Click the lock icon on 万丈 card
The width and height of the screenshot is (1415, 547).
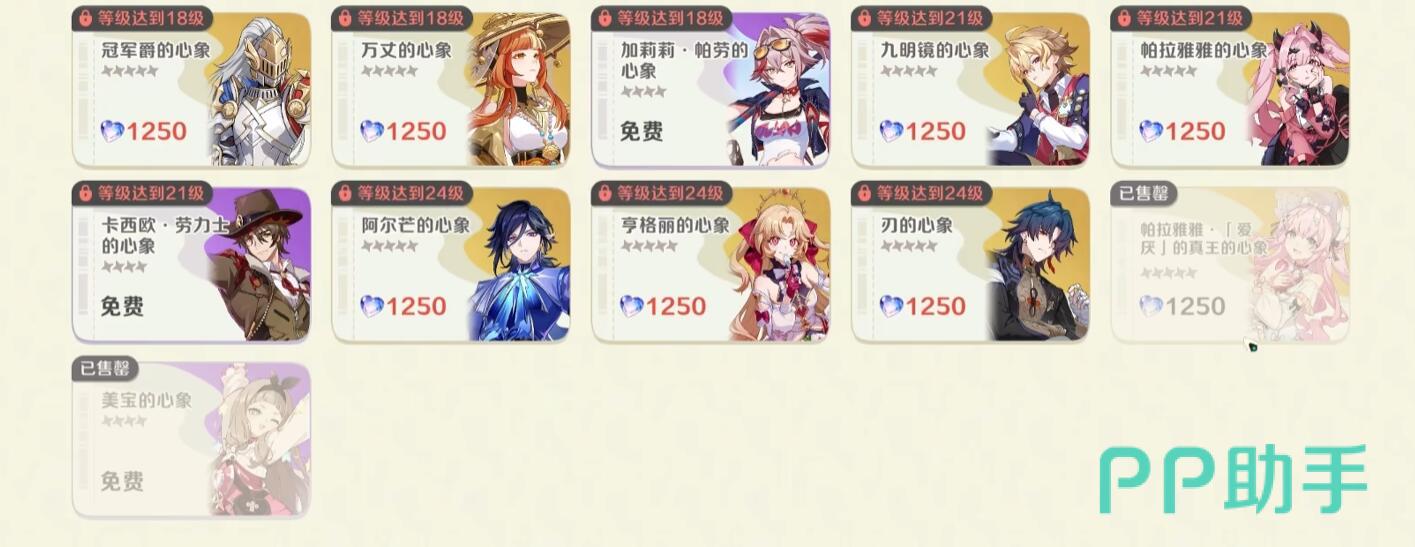tap(346, 18)
